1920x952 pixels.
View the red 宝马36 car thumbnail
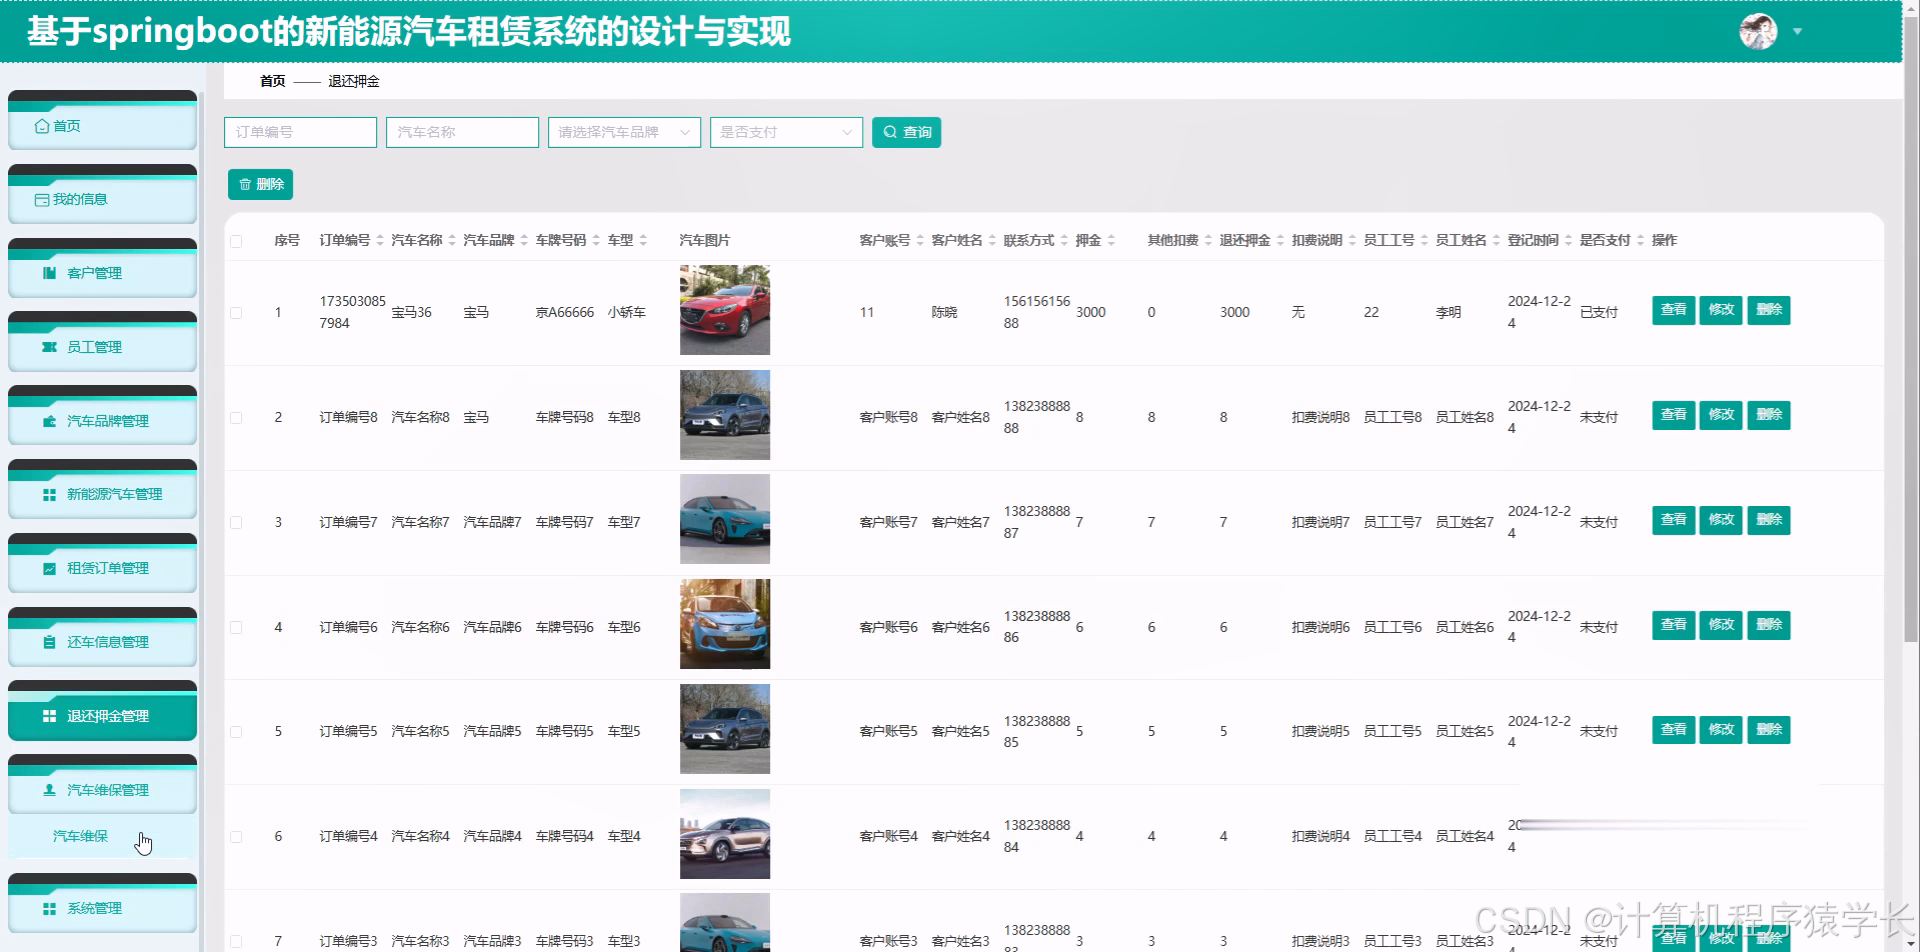(724, 310)
